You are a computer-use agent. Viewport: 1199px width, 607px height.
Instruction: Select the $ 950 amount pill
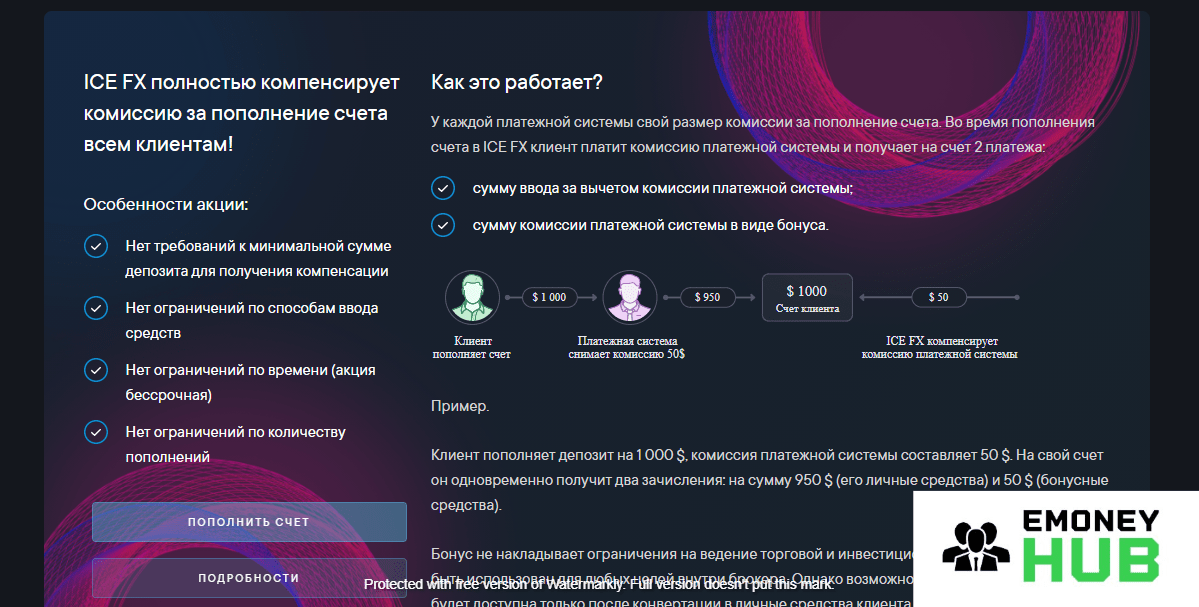coord(707,297)
